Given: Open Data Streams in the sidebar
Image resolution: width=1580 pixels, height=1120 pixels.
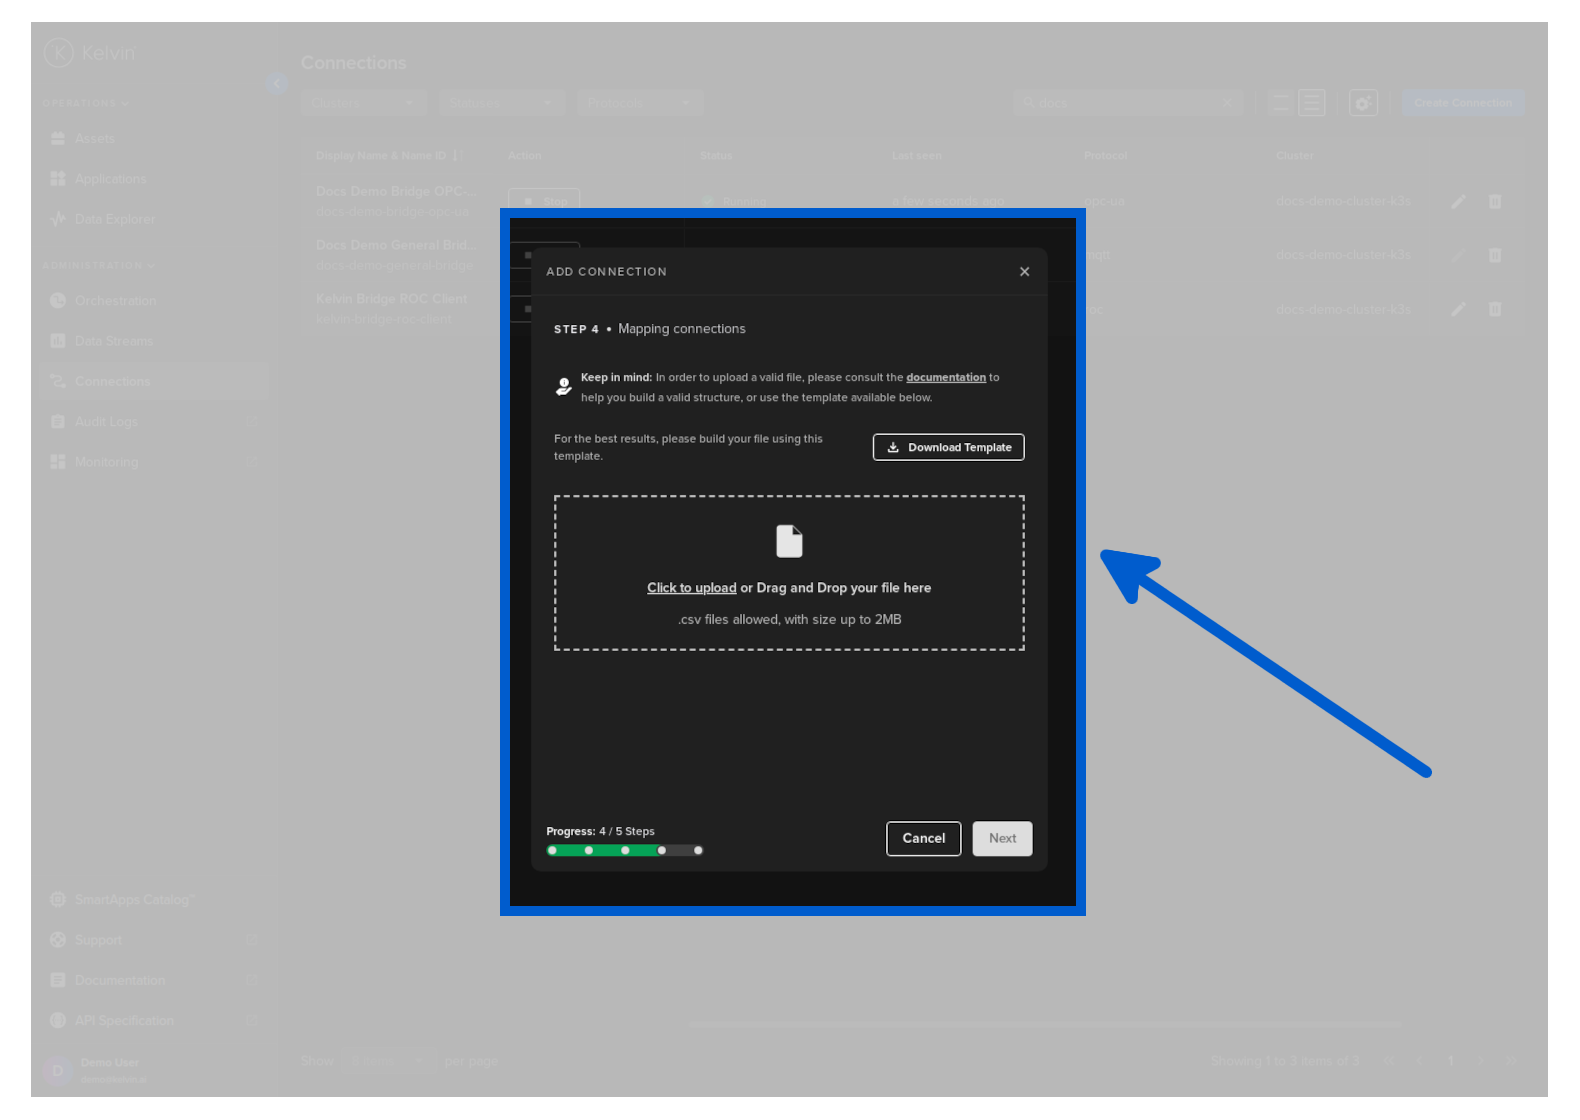Looking at the screenshot, I should click(x=113, y=341).
